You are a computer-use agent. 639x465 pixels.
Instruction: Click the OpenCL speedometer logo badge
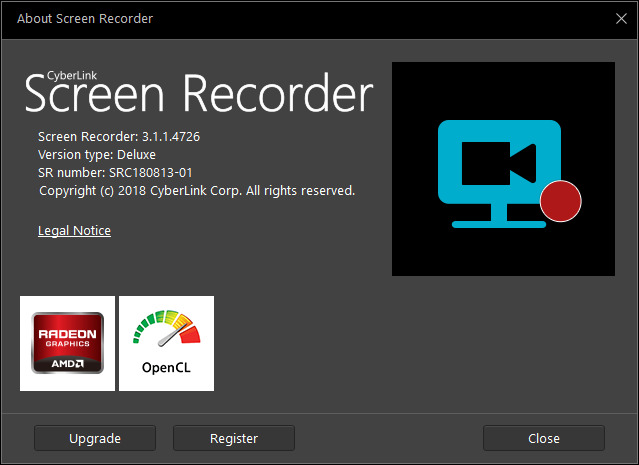[166, 343]
